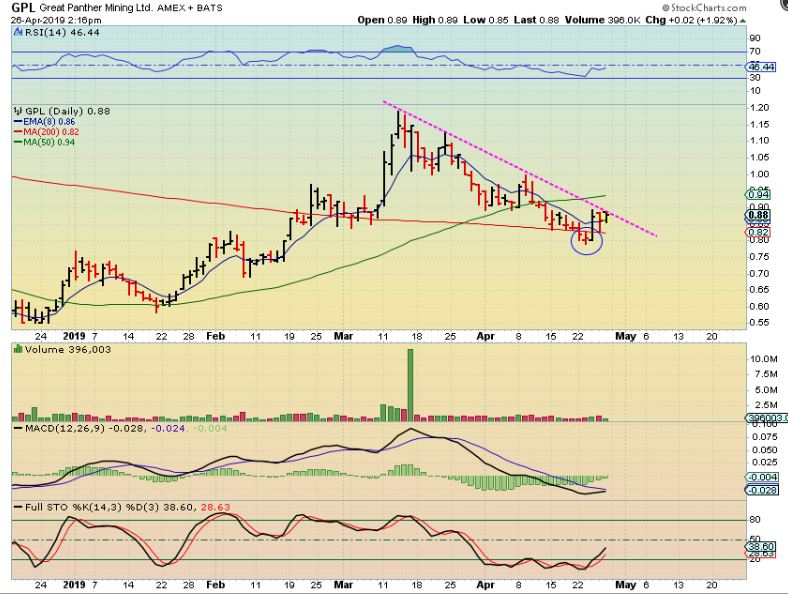Click the 'MACD(12,26,9) -0.028' indicator label

[79, 428]
